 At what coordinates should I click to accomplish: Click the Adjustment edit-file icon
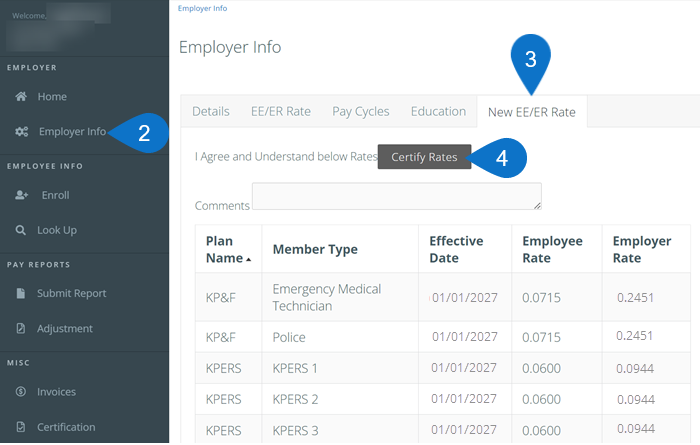(21, 329)
